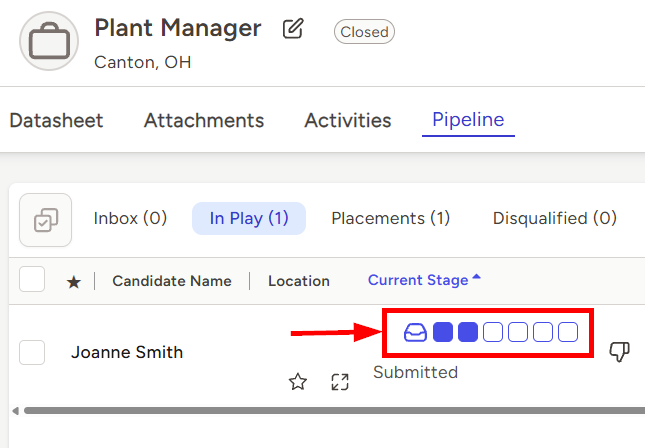This screenshot has width=645, height=448.
Task: Expand Joanne Smith's record in full view
Action: [x=340, y=381]
